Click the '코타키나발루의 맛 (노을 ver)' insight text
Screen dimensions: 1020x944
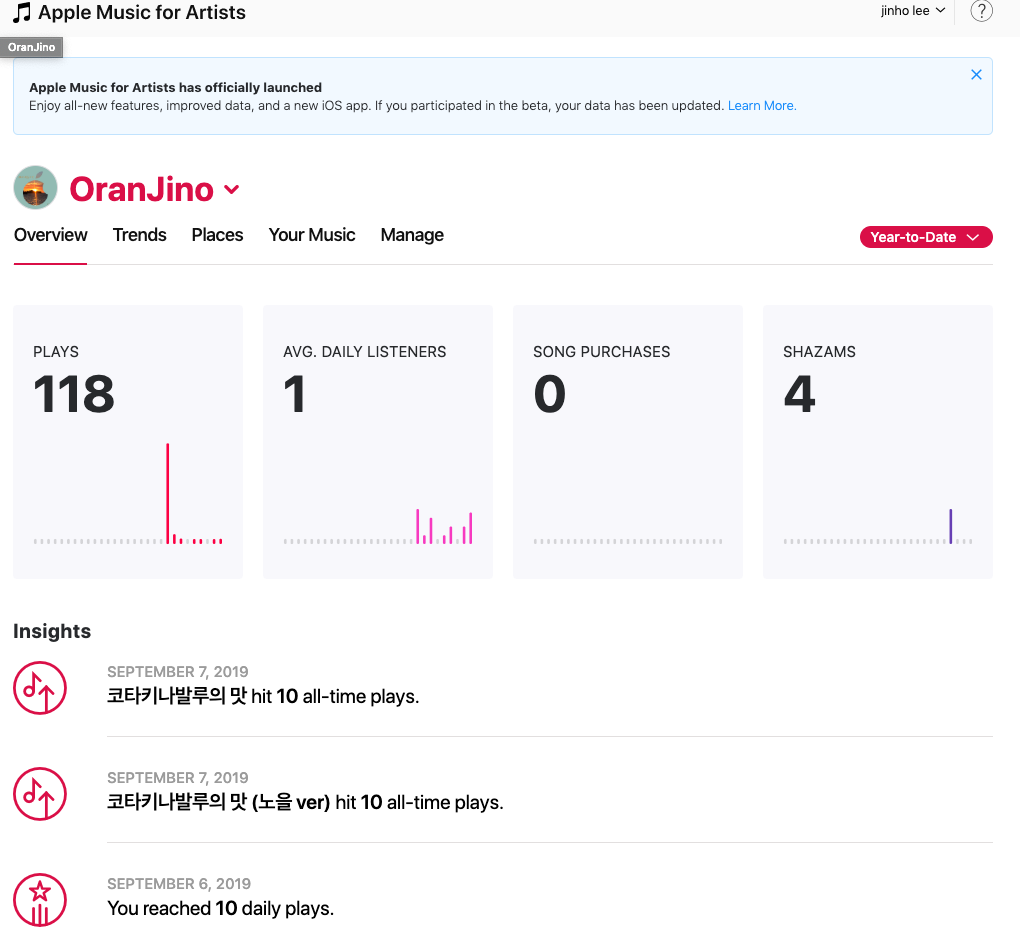(305, 802)
